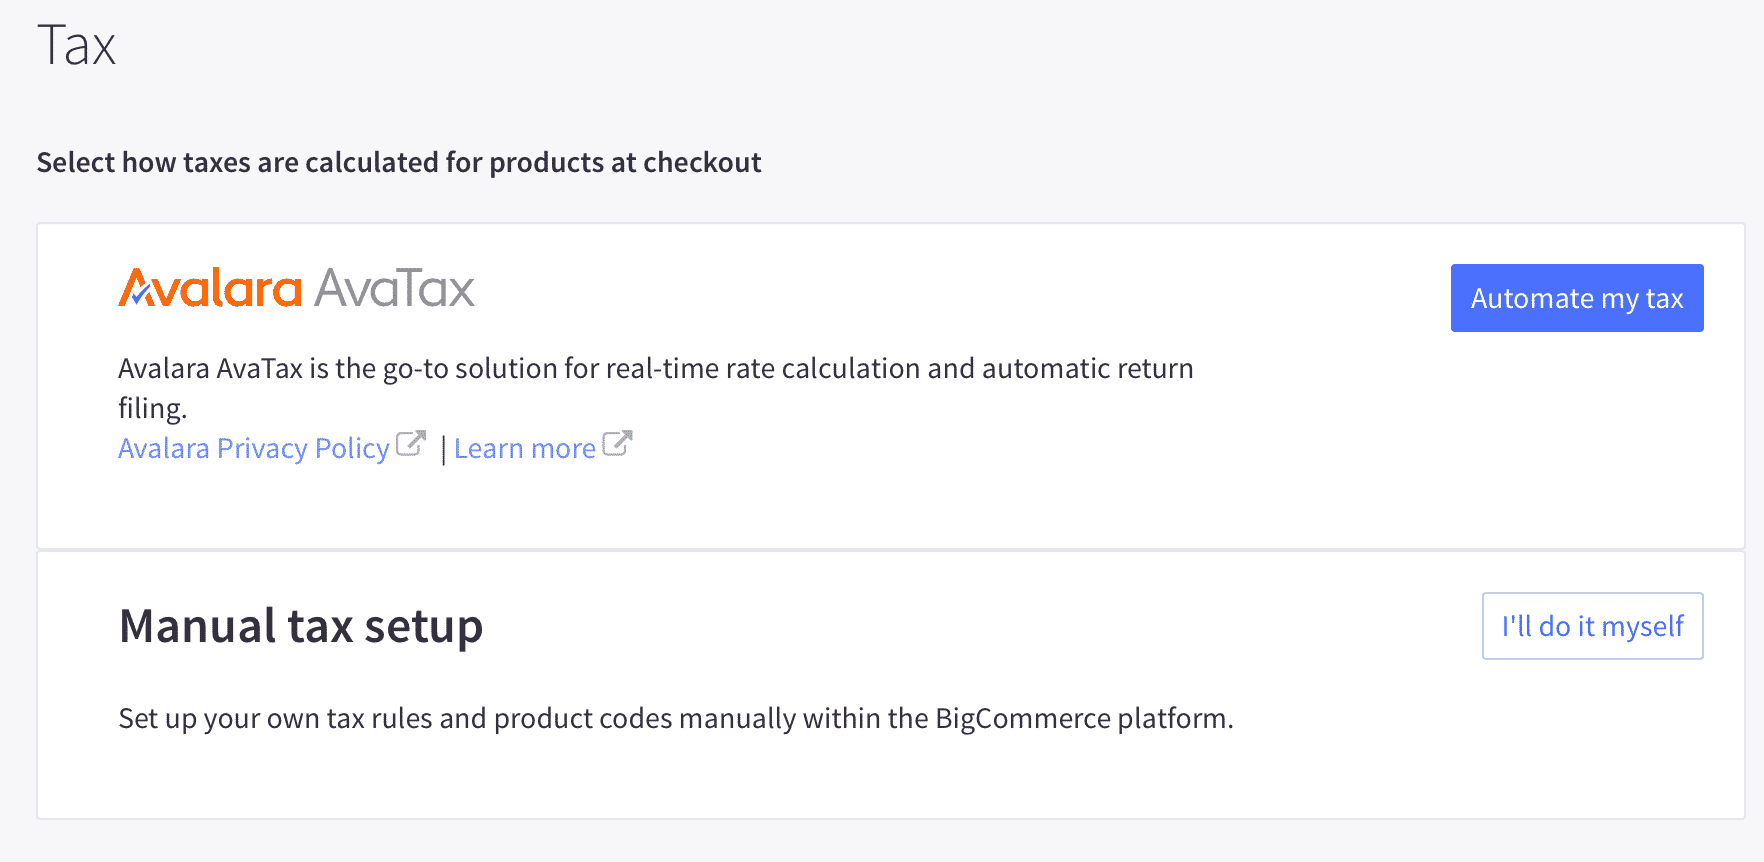Click the gray AvaTax logo wordmark
The image size is (1764, 862).
[x=394, y=288]
